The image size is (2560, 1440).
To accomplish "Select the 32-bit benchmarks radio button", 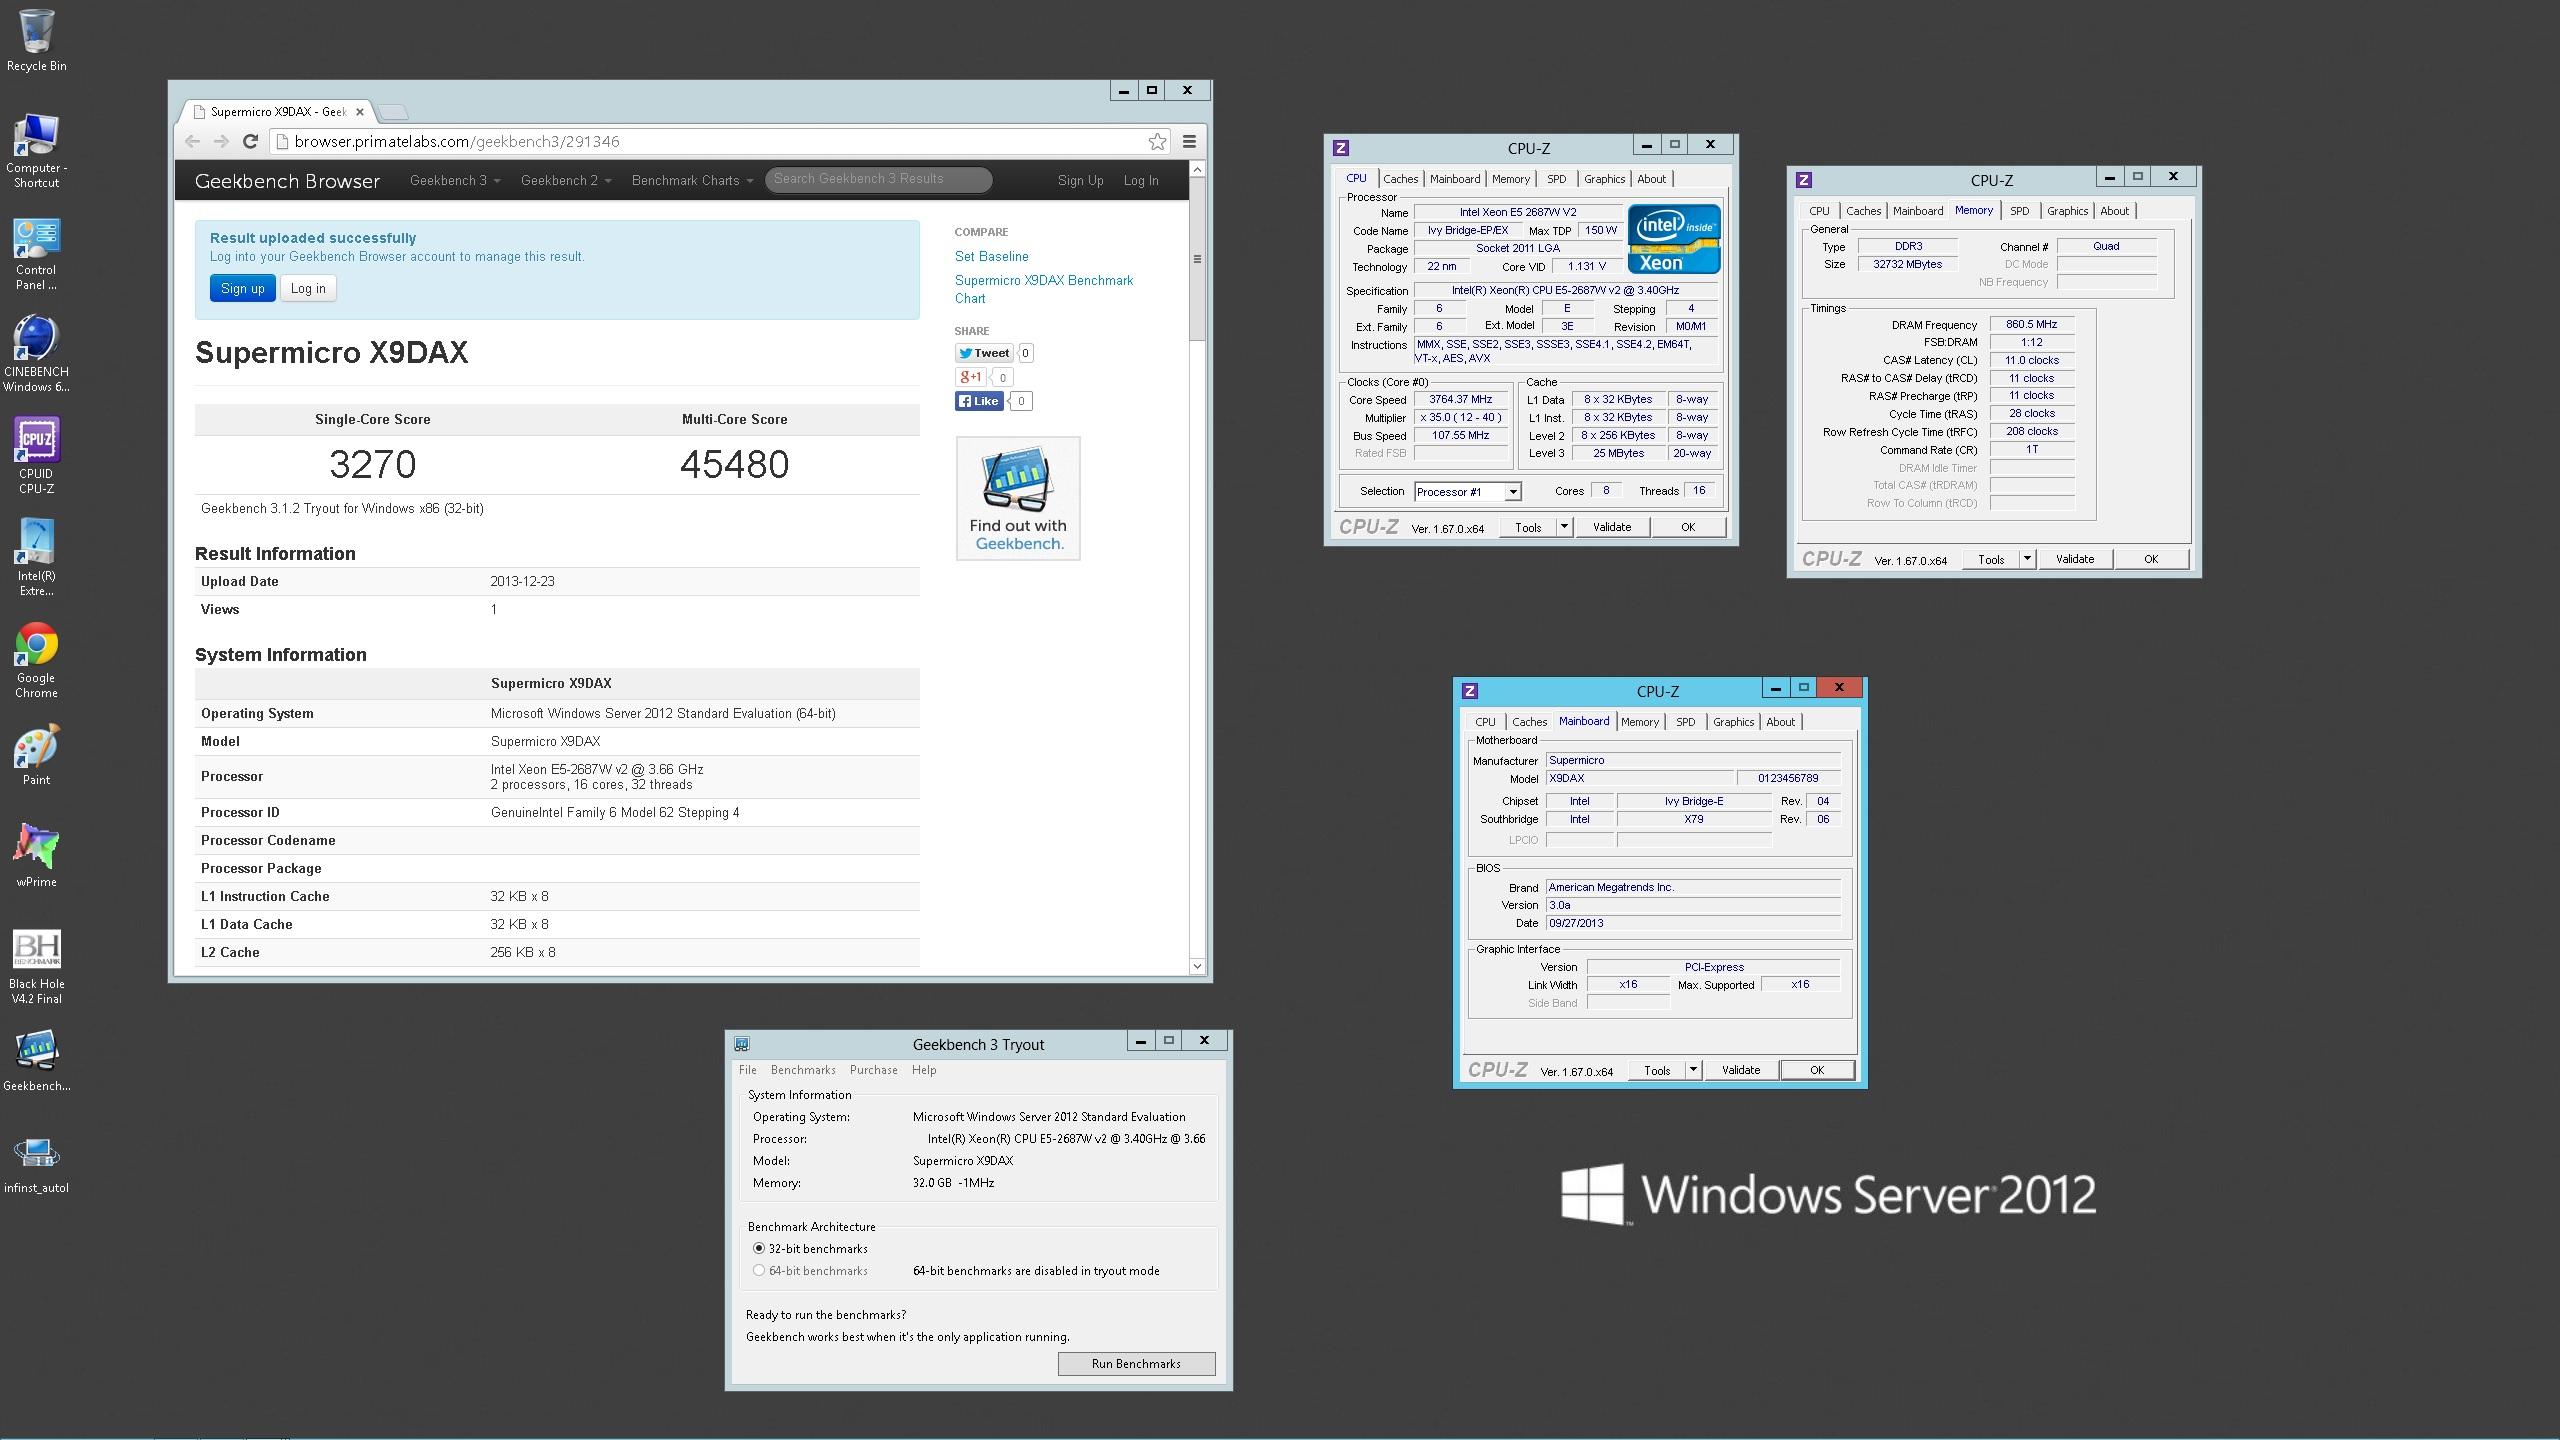I will click(759, 1248).
